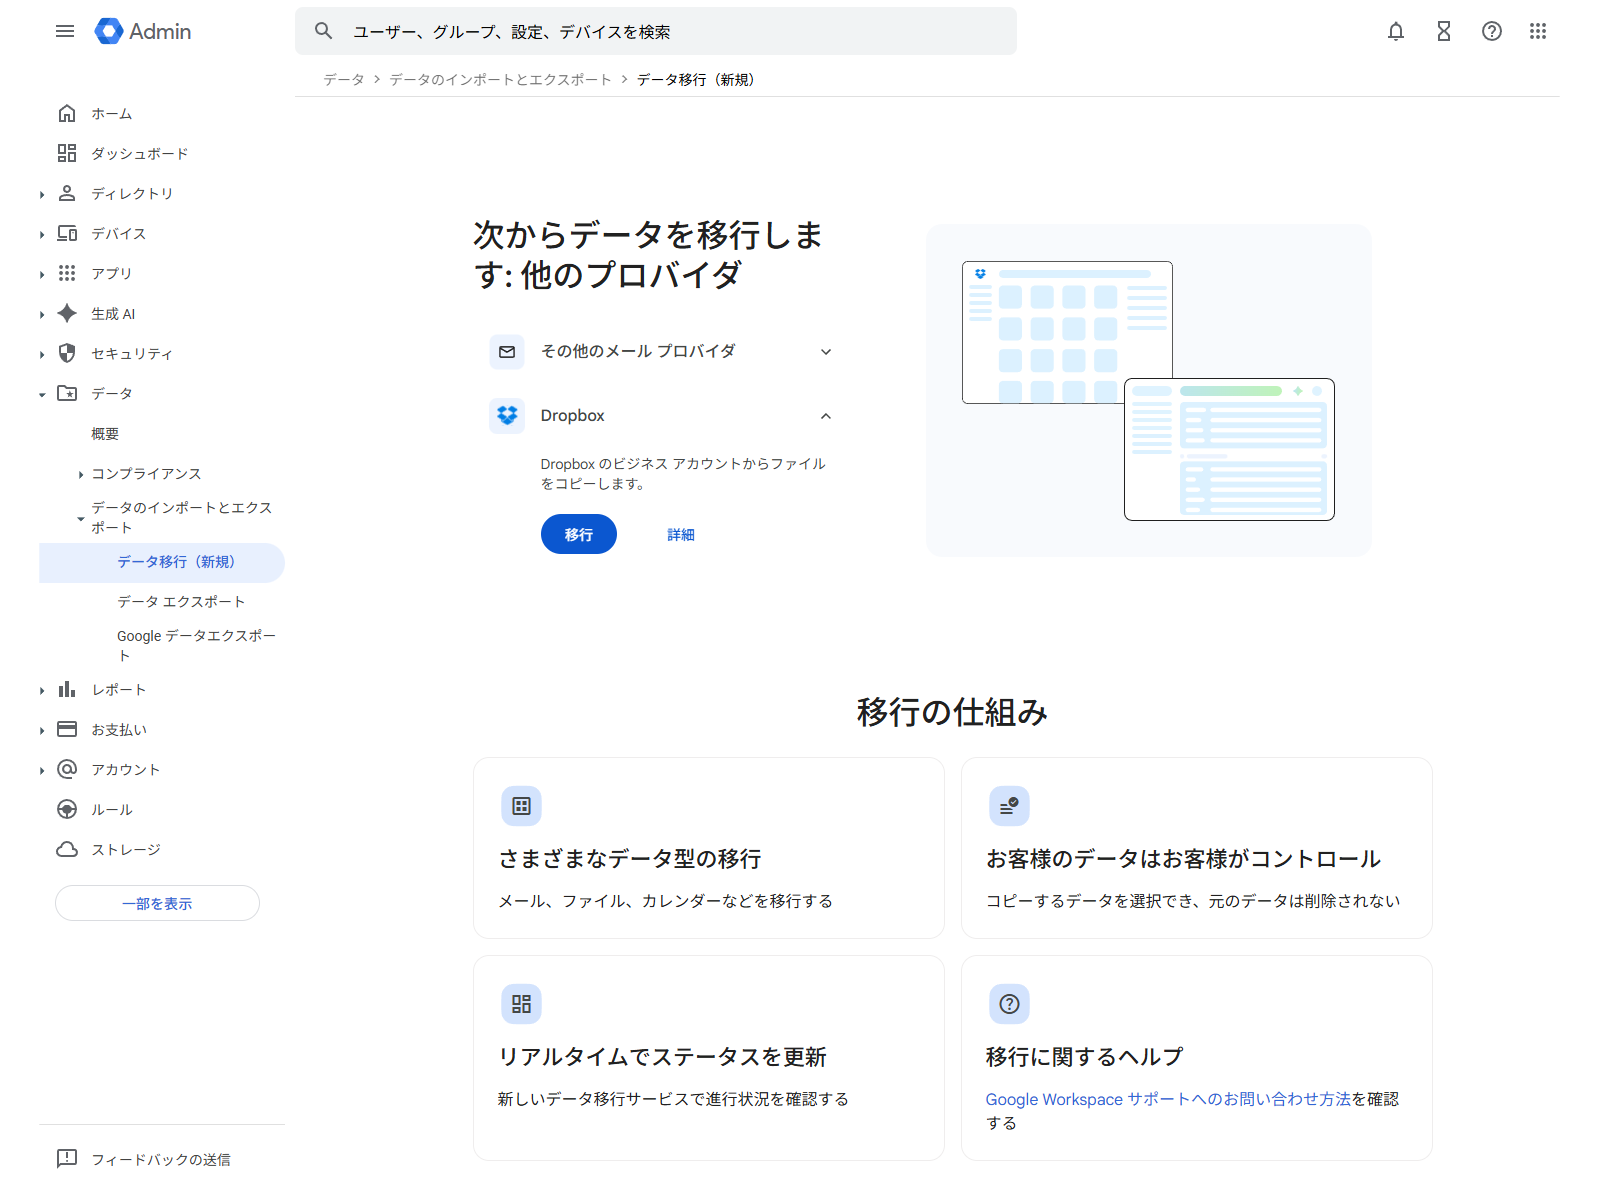Open the help question mark icon
This screenshot has width=1600, height=1200.
(1491, 31)
